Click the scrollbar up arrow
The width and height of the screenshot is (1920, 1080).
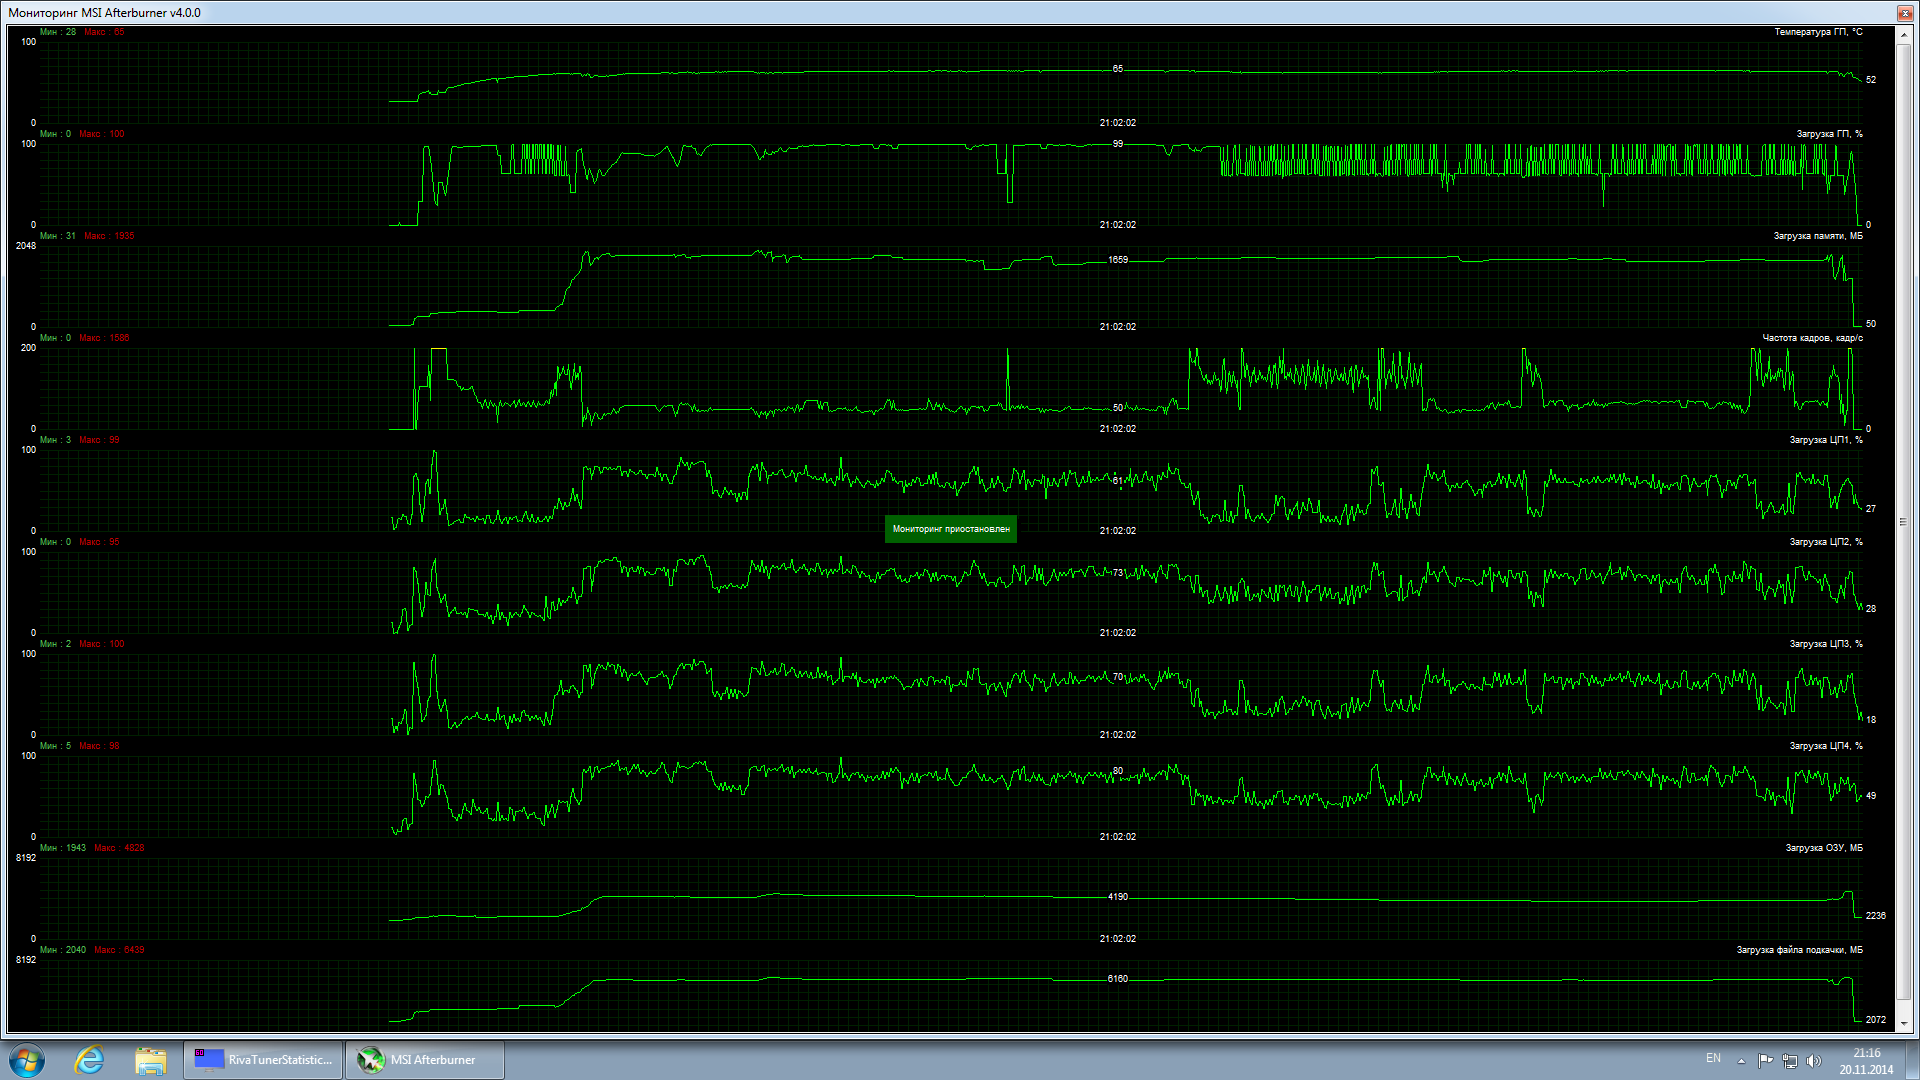coord(1904,35)
